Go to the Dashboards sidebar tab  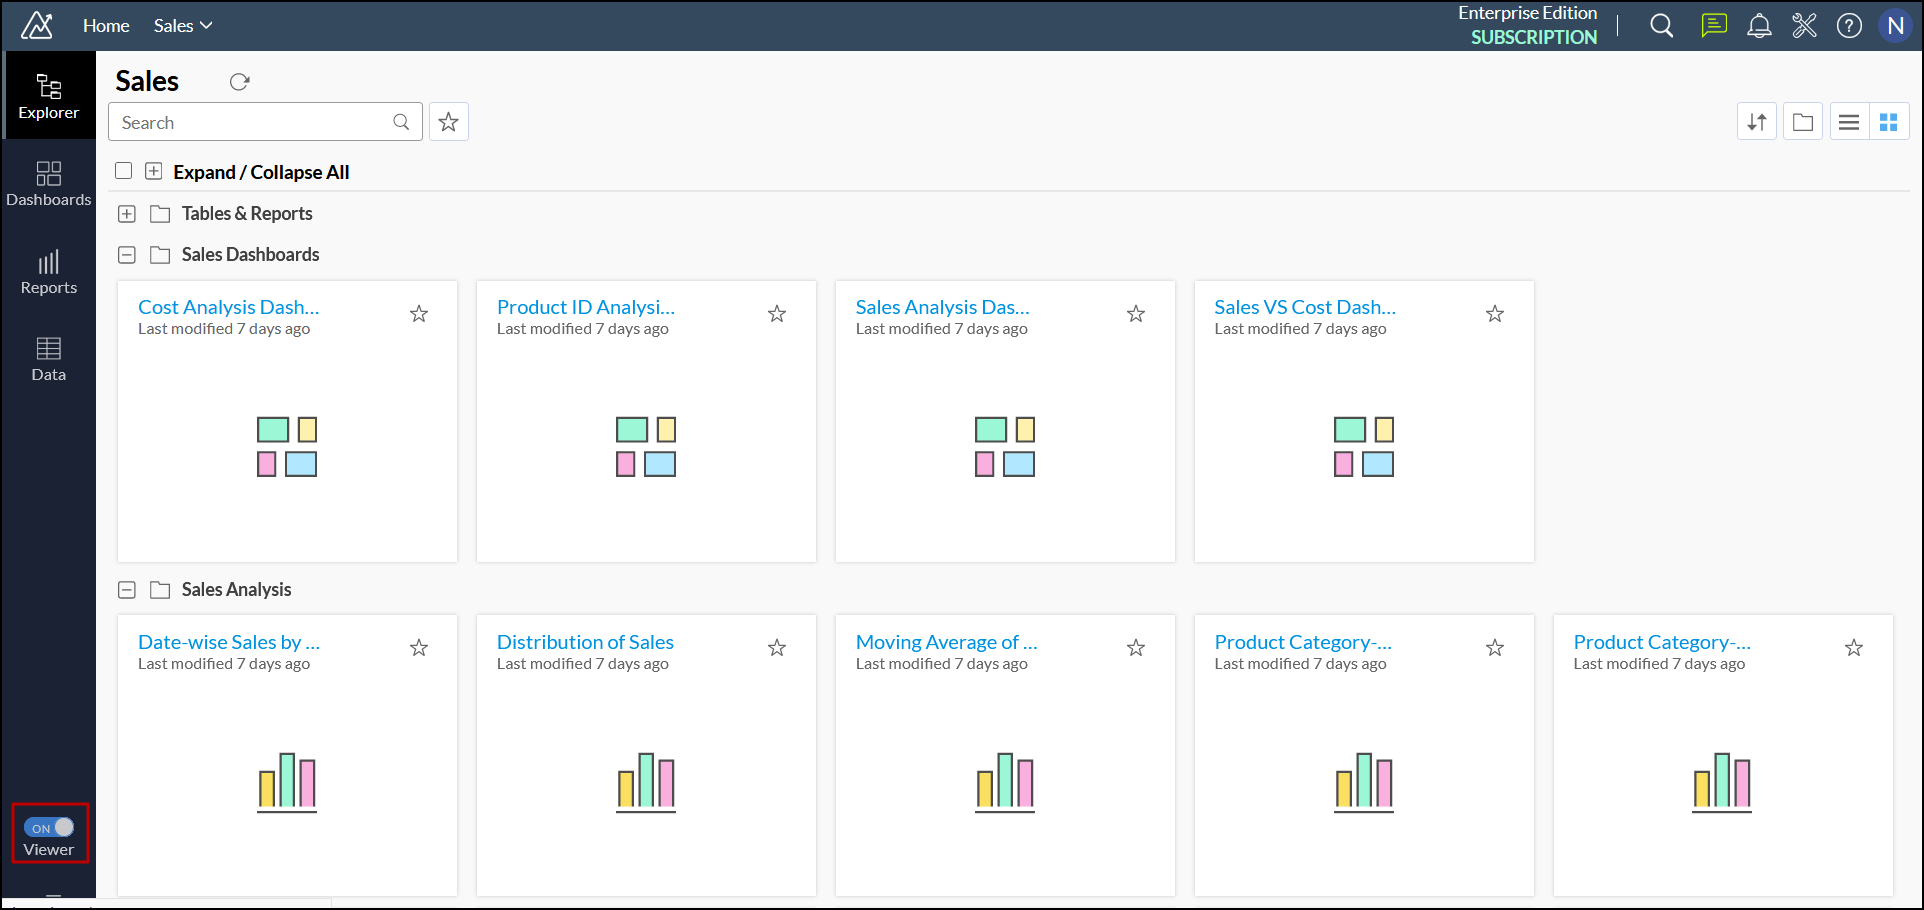[48, 184]
